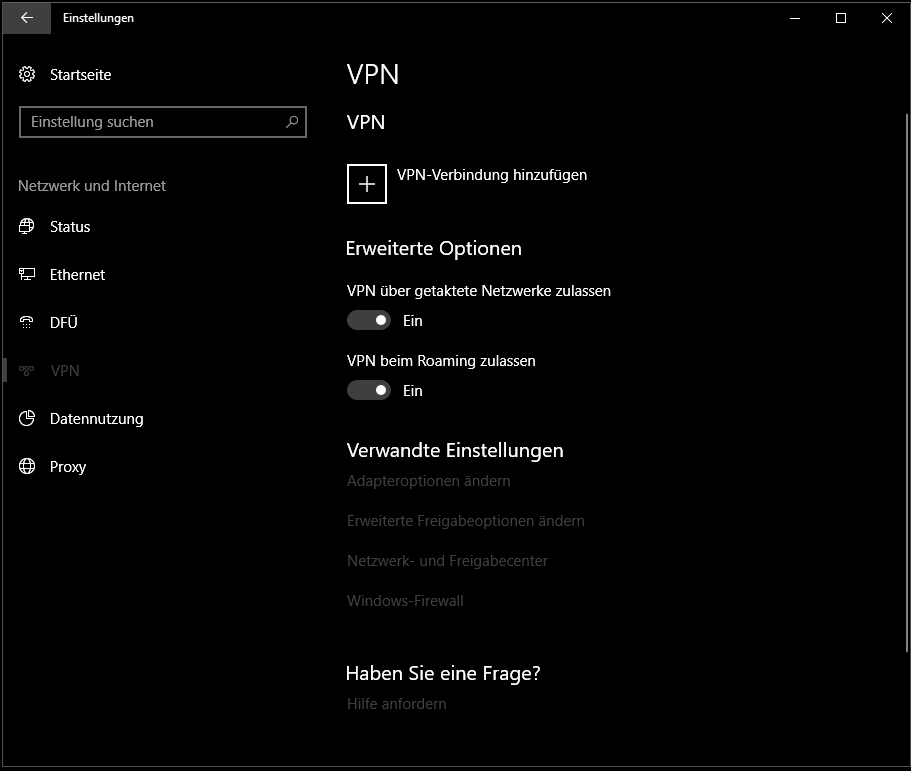Toggle VPN über getaktete Netzwerke zulassen
Viewport: 911px width, 771px height.
pos(369,321)
